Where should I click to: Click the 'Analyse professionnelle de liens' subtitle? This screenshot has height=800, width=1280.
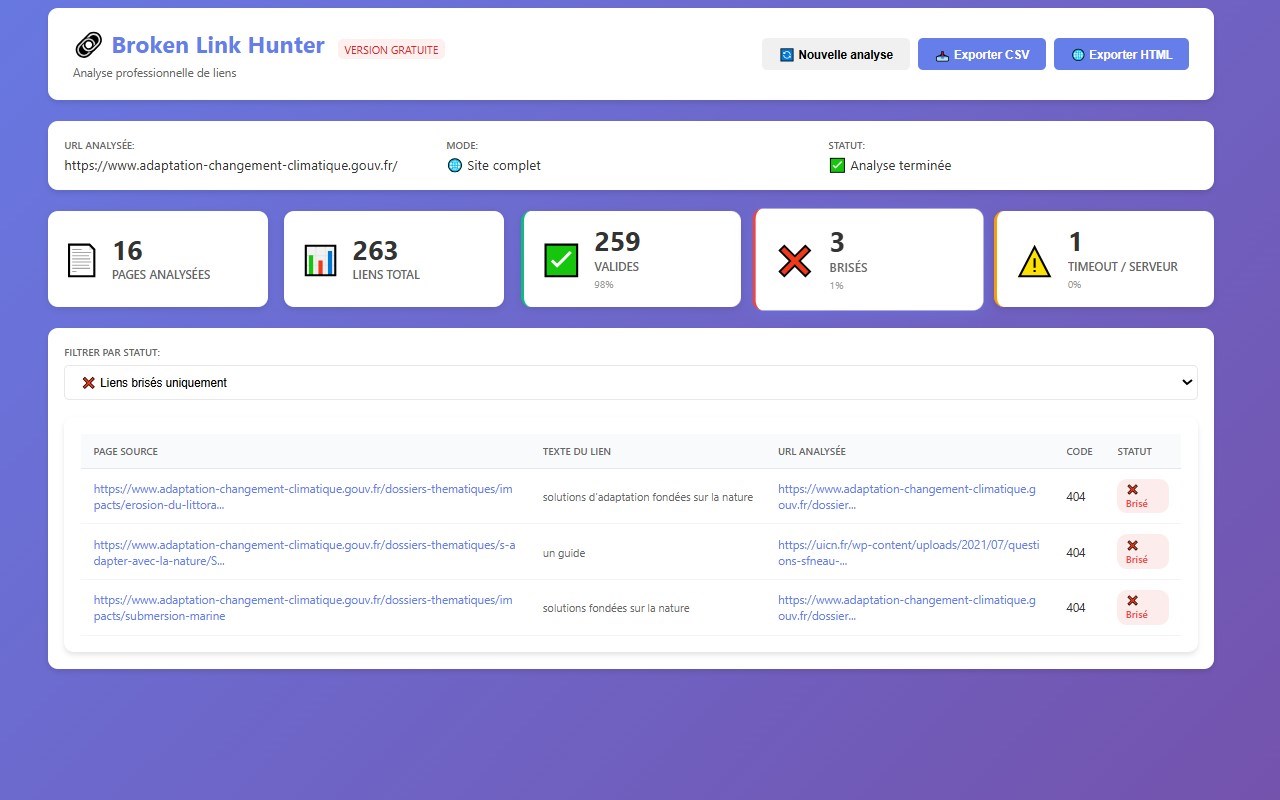[x=155, y=73]
